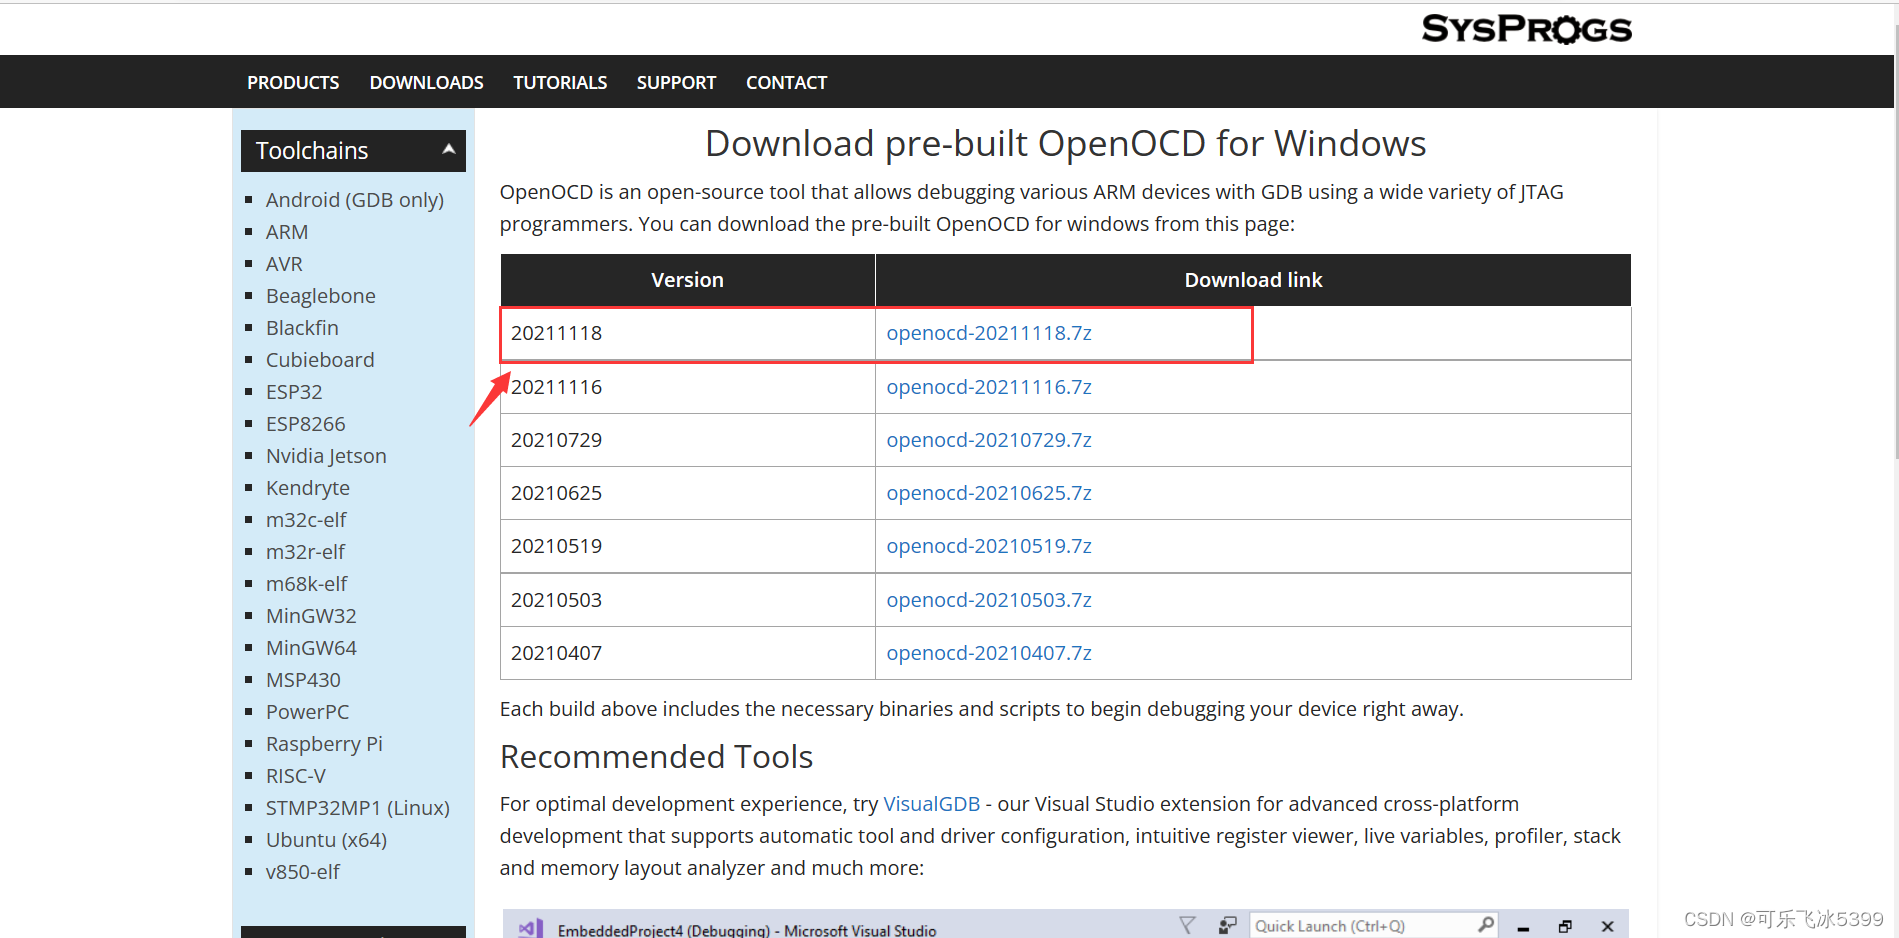Download openocd-20210729.7z
Image resolution: width=1899 pixels, height=938 pixels.
988,440
